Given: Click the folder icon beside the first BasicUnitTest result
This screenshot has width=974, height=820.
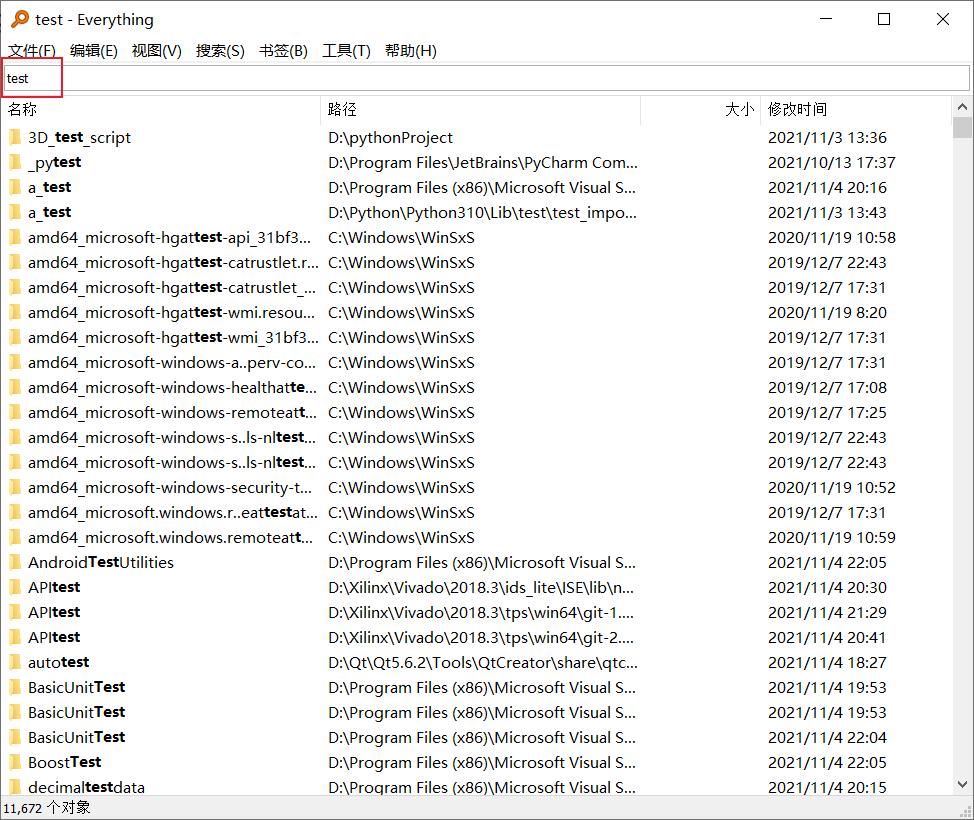Looking at the screenshot, I should point(16,687).
